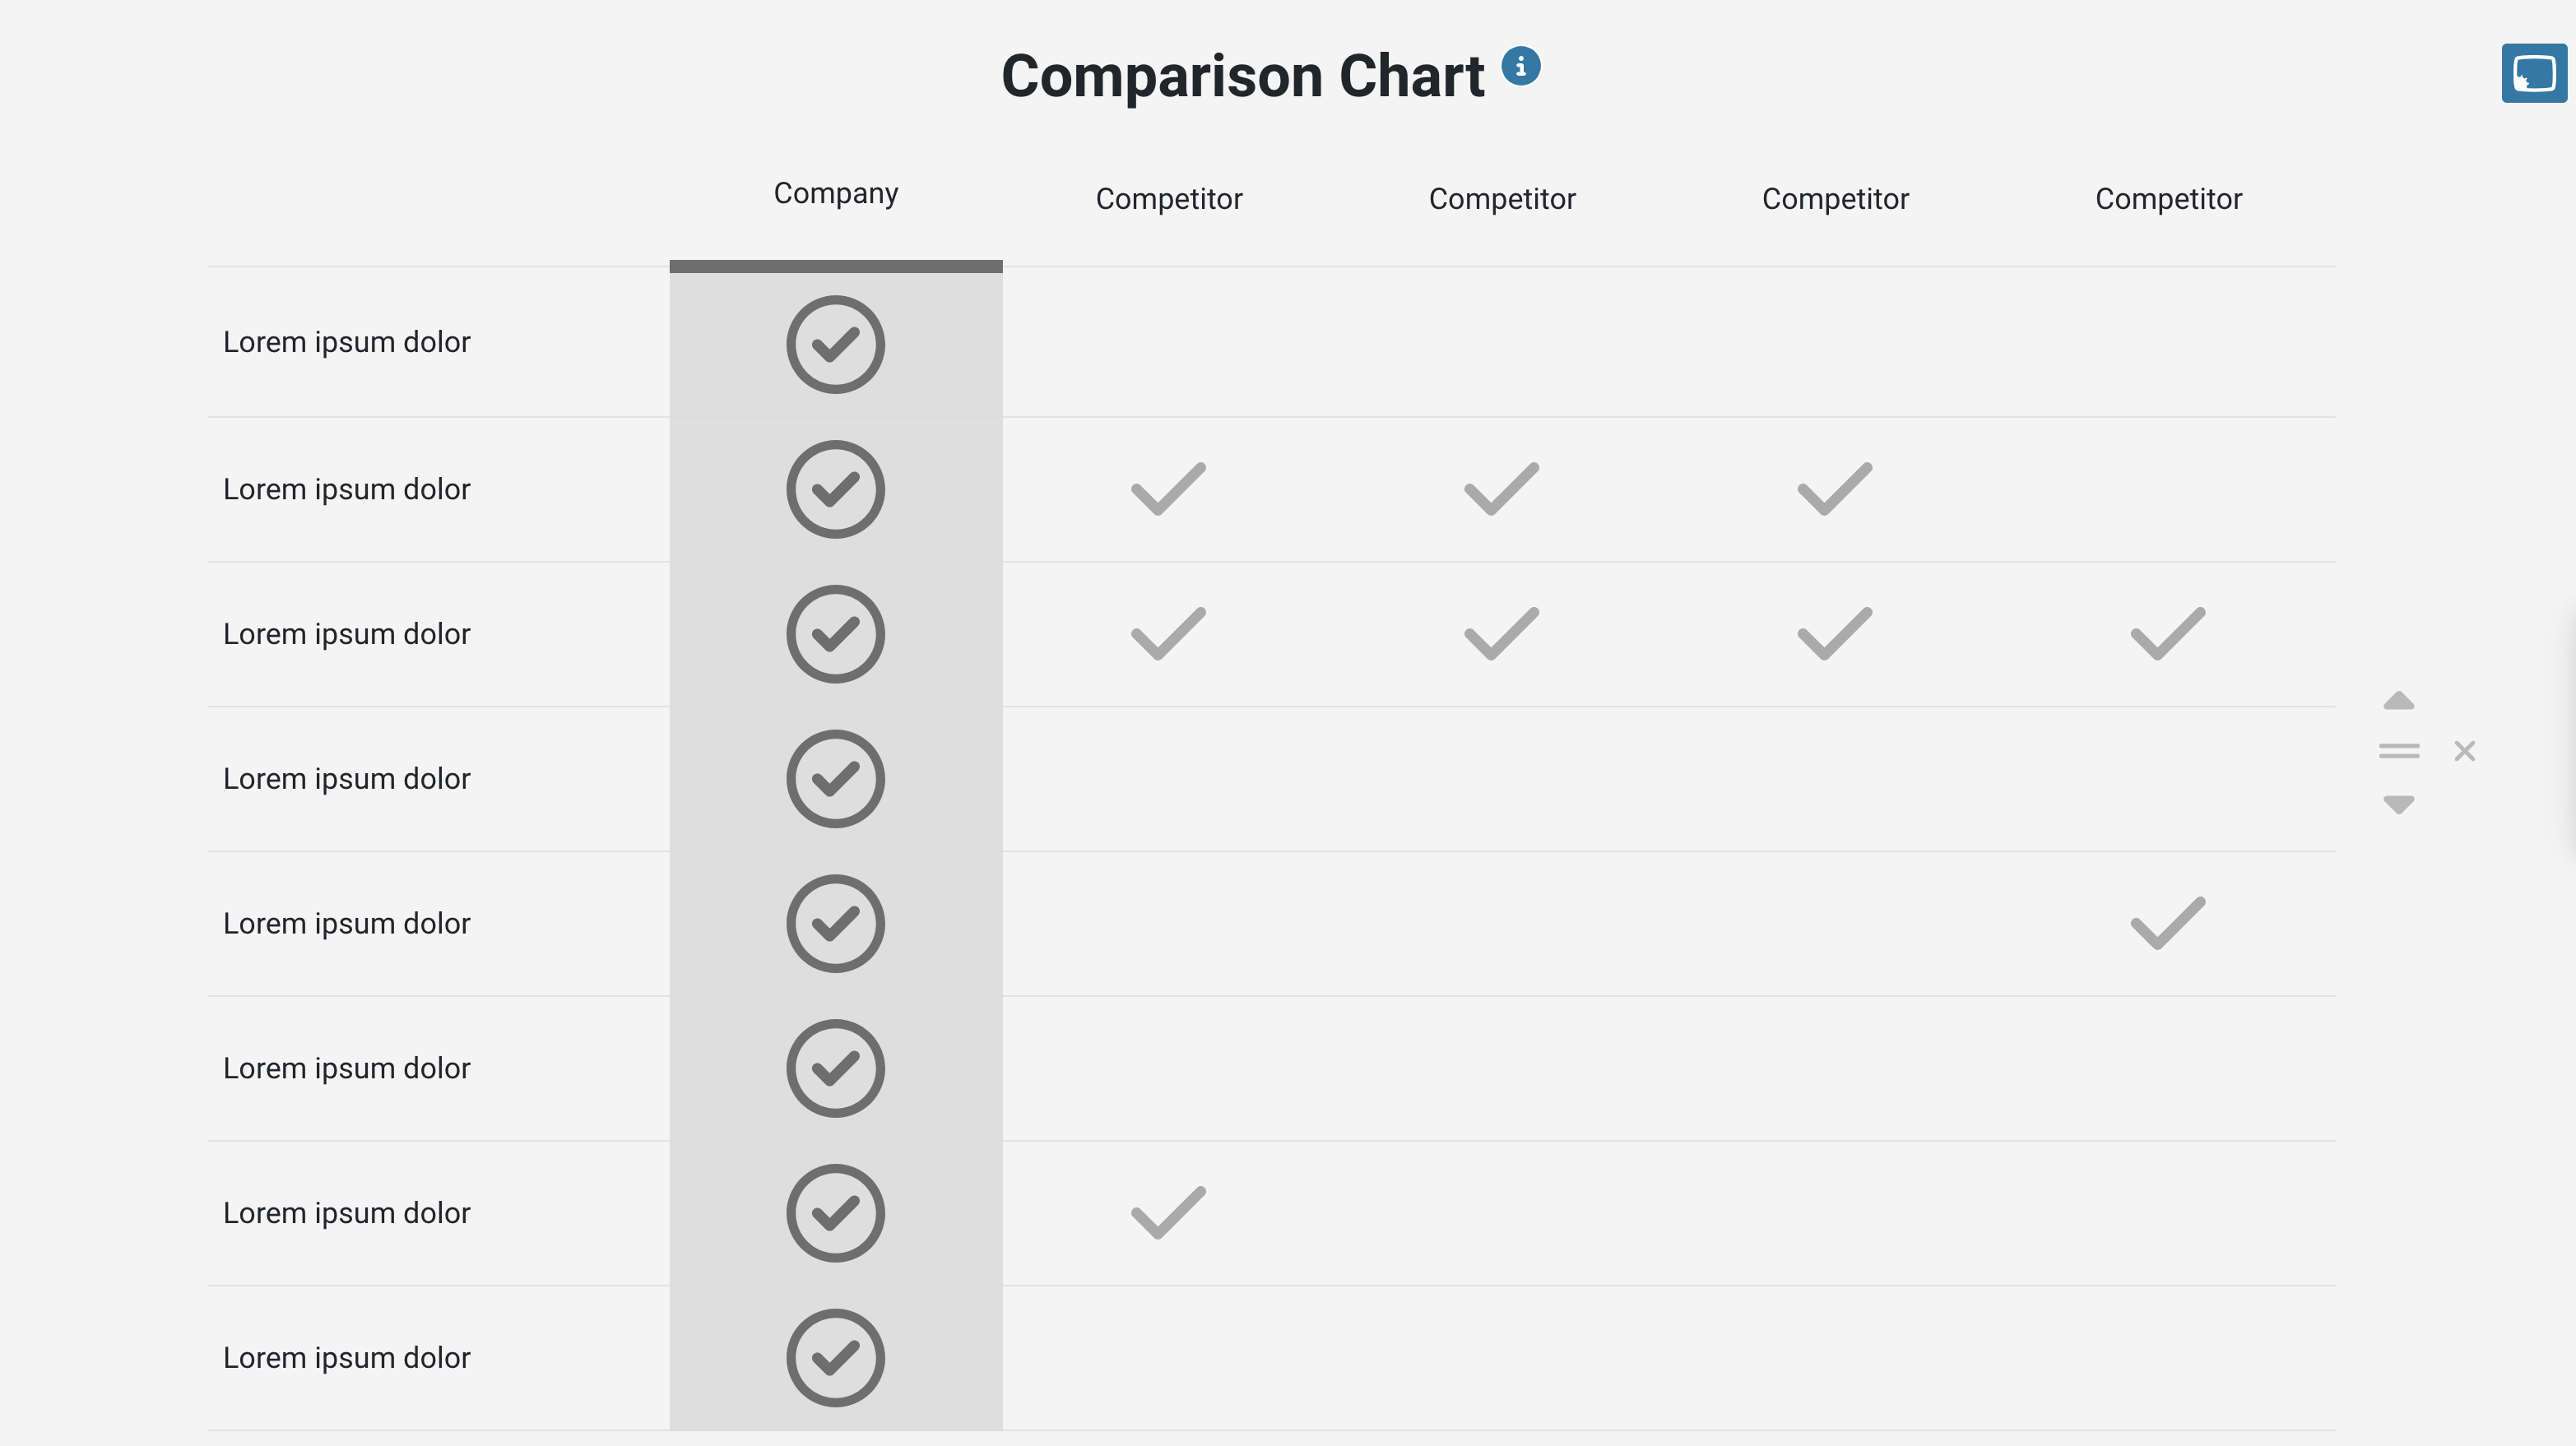The width and height of the screenshot is (2576, 1446).
Task: Click last Competitor check in fifth row
Action: point(2167,923)
